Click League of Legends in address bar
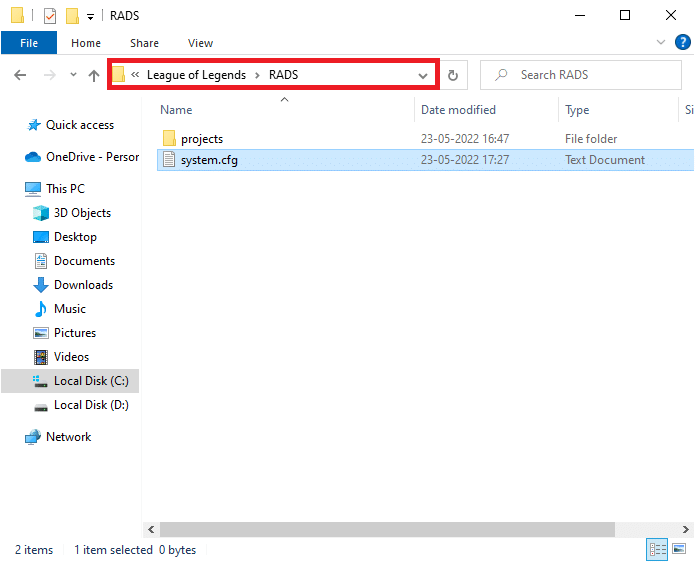This screenshot has height=562, width=695. (196, 75)
